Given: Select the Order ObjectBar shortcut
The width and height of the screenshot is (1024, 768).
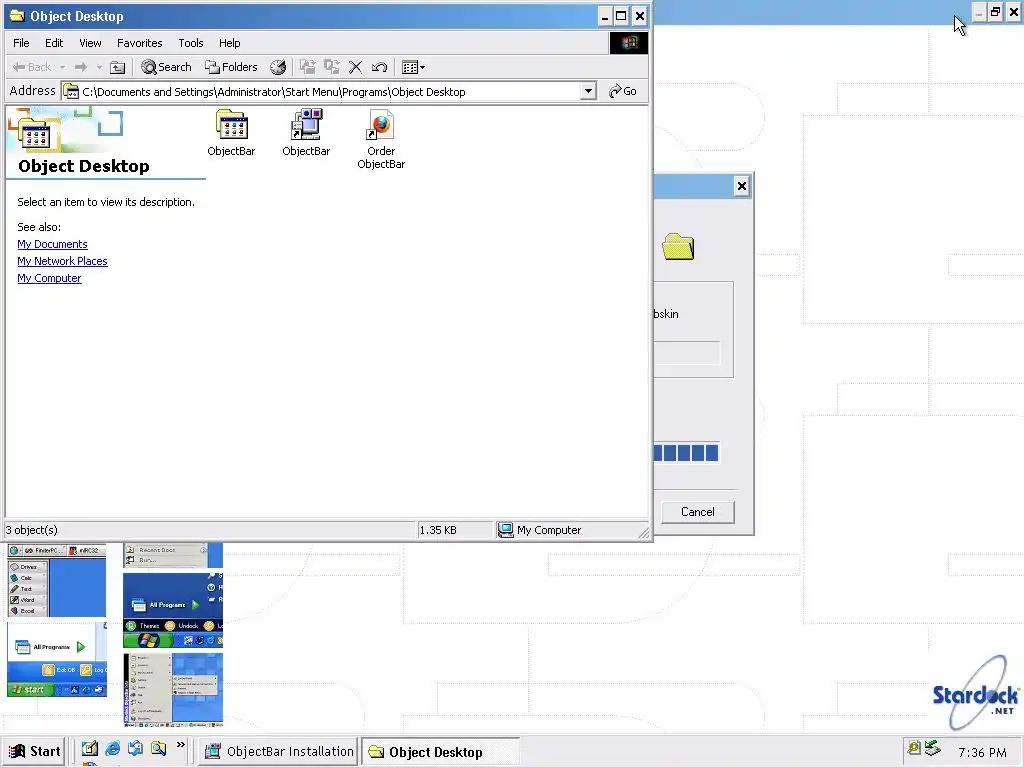Looking at the screenshot, I should 381,140.
